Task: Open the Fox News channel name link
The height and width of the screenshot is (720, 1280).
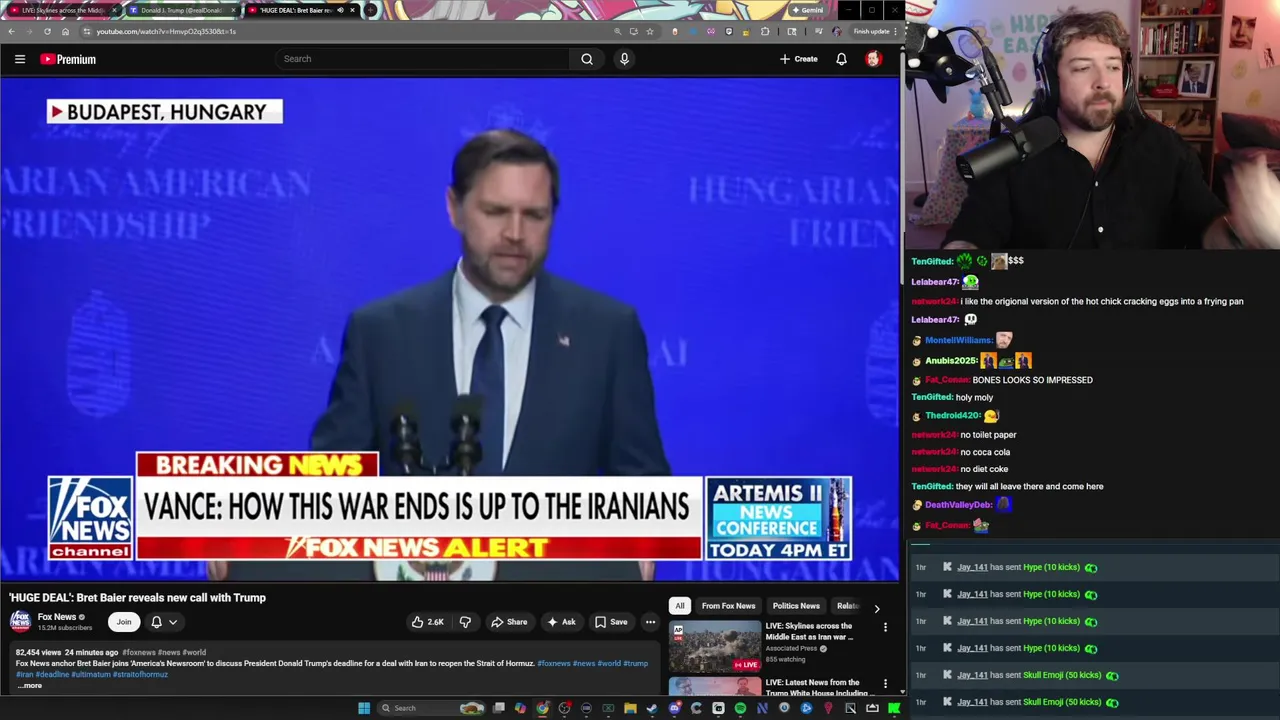Action: click(x=57, y=617)
